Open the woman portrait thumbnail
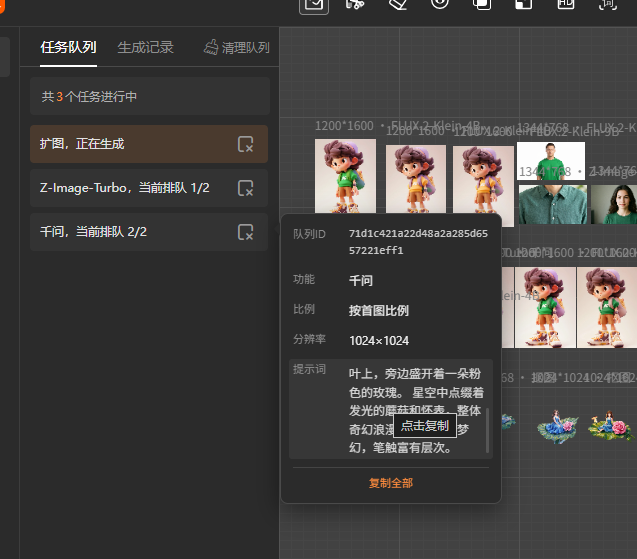Viewport: 637px width, 559px height. point(614,204)
